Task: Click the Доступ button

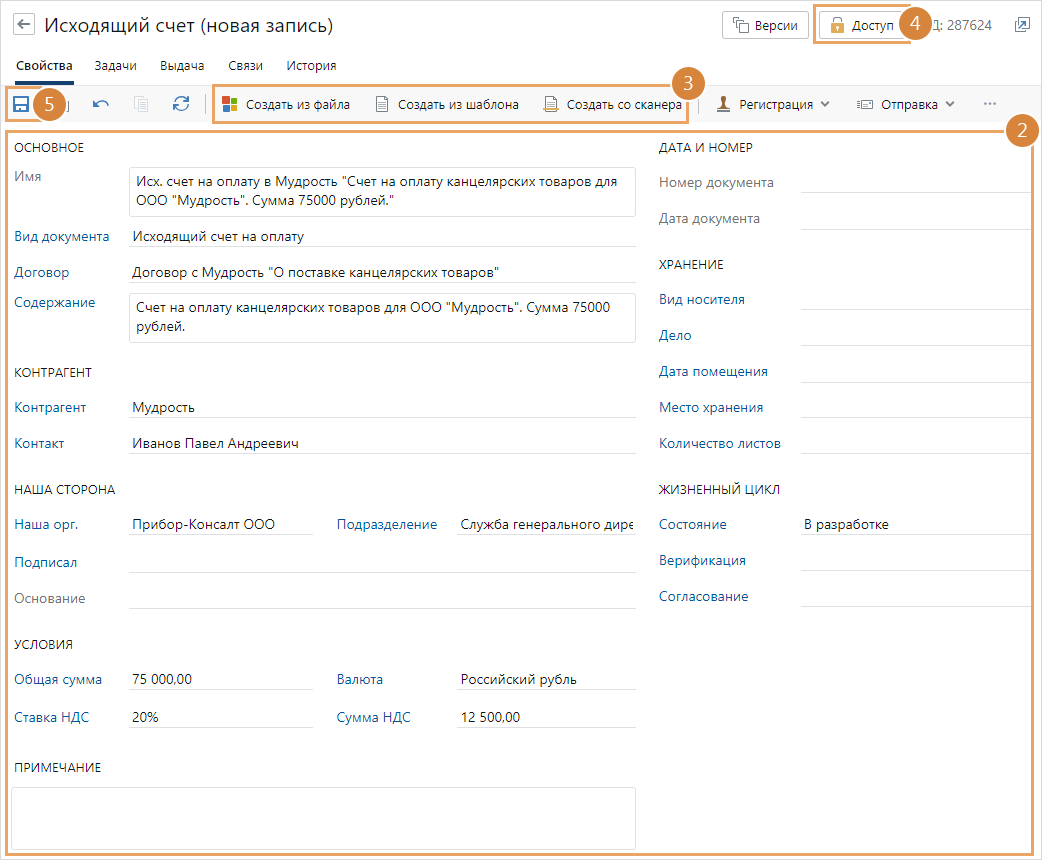Action: [x=862, y=25]
